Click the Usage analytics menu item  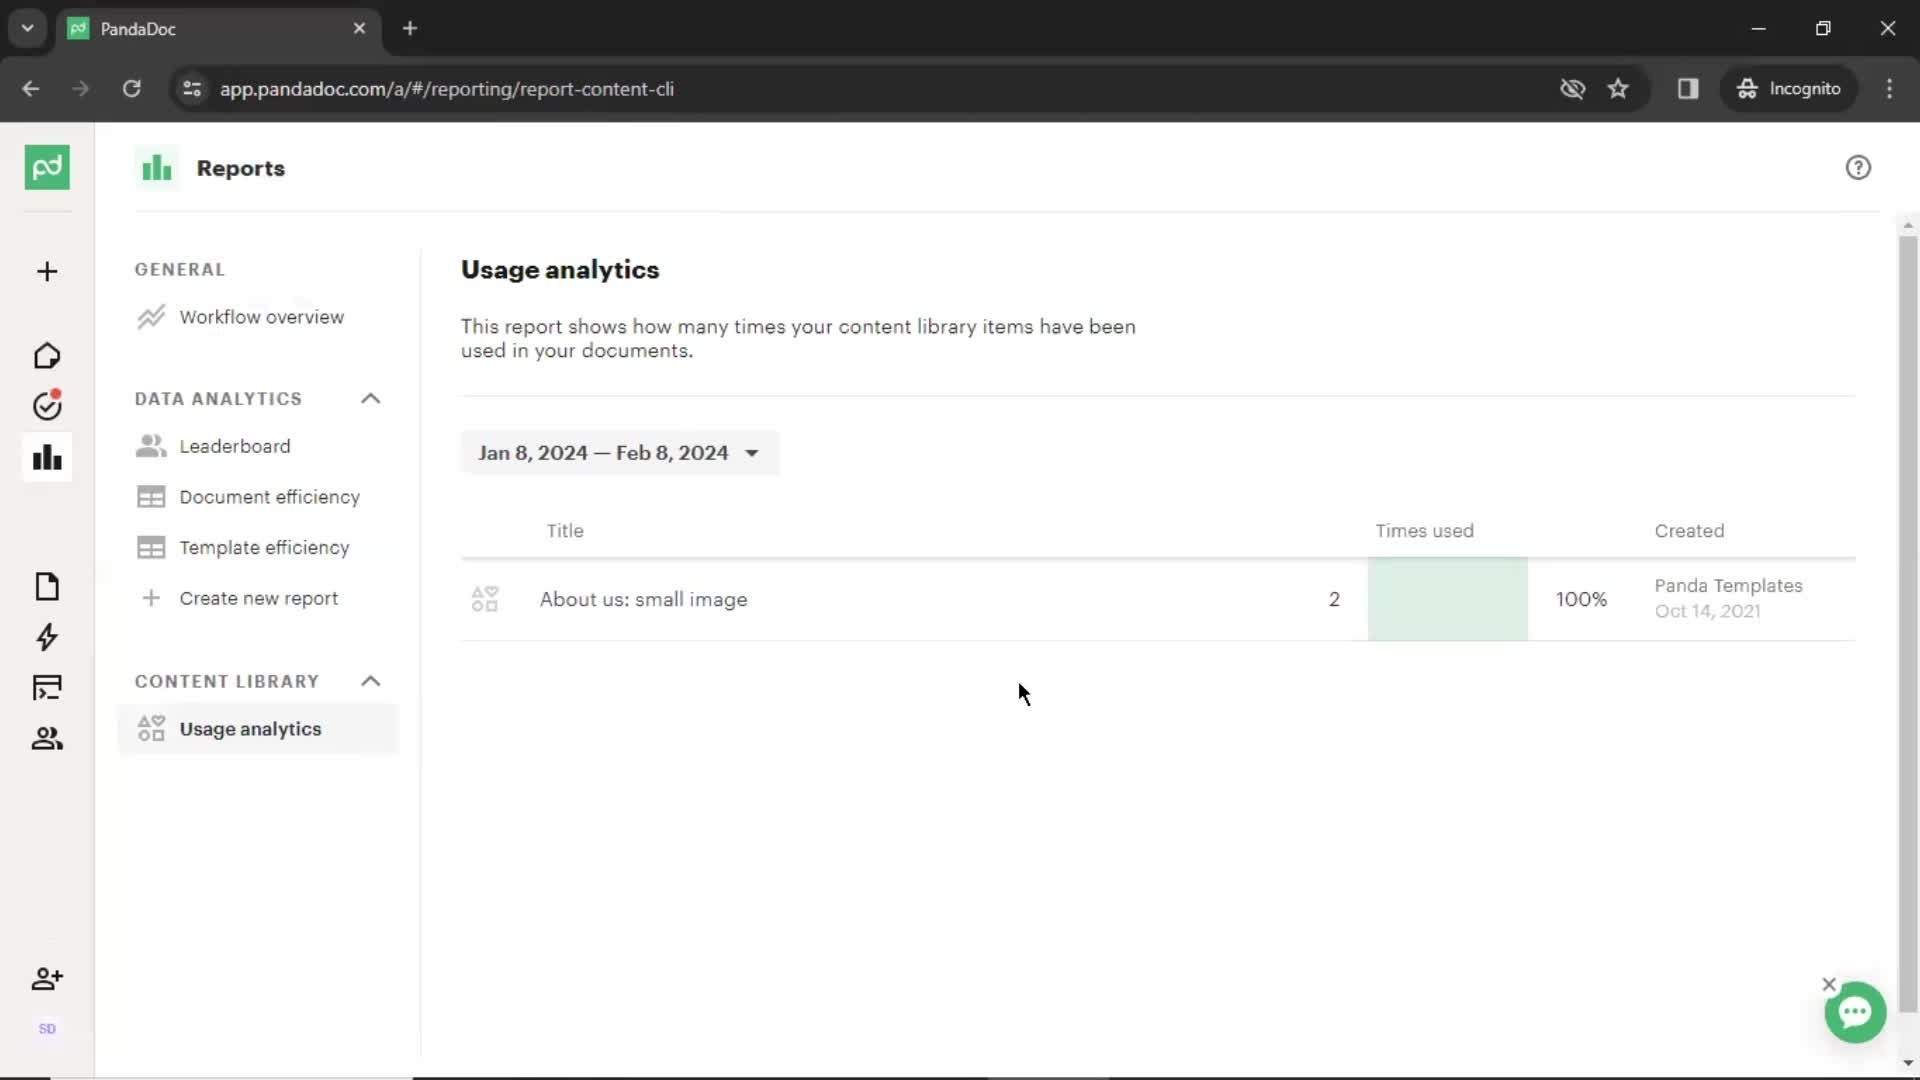pyautogui.click(x=251, y=729)
